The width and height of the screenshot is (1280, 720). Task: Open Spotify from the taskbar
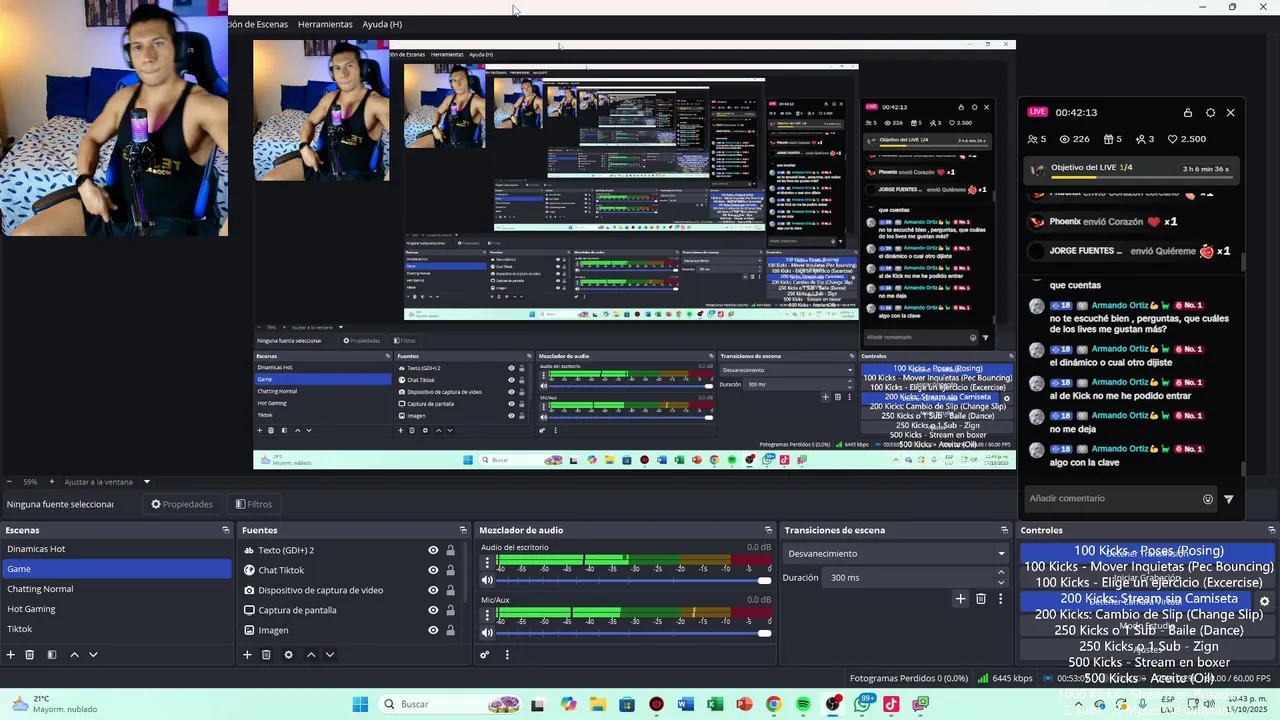point(804,705)
